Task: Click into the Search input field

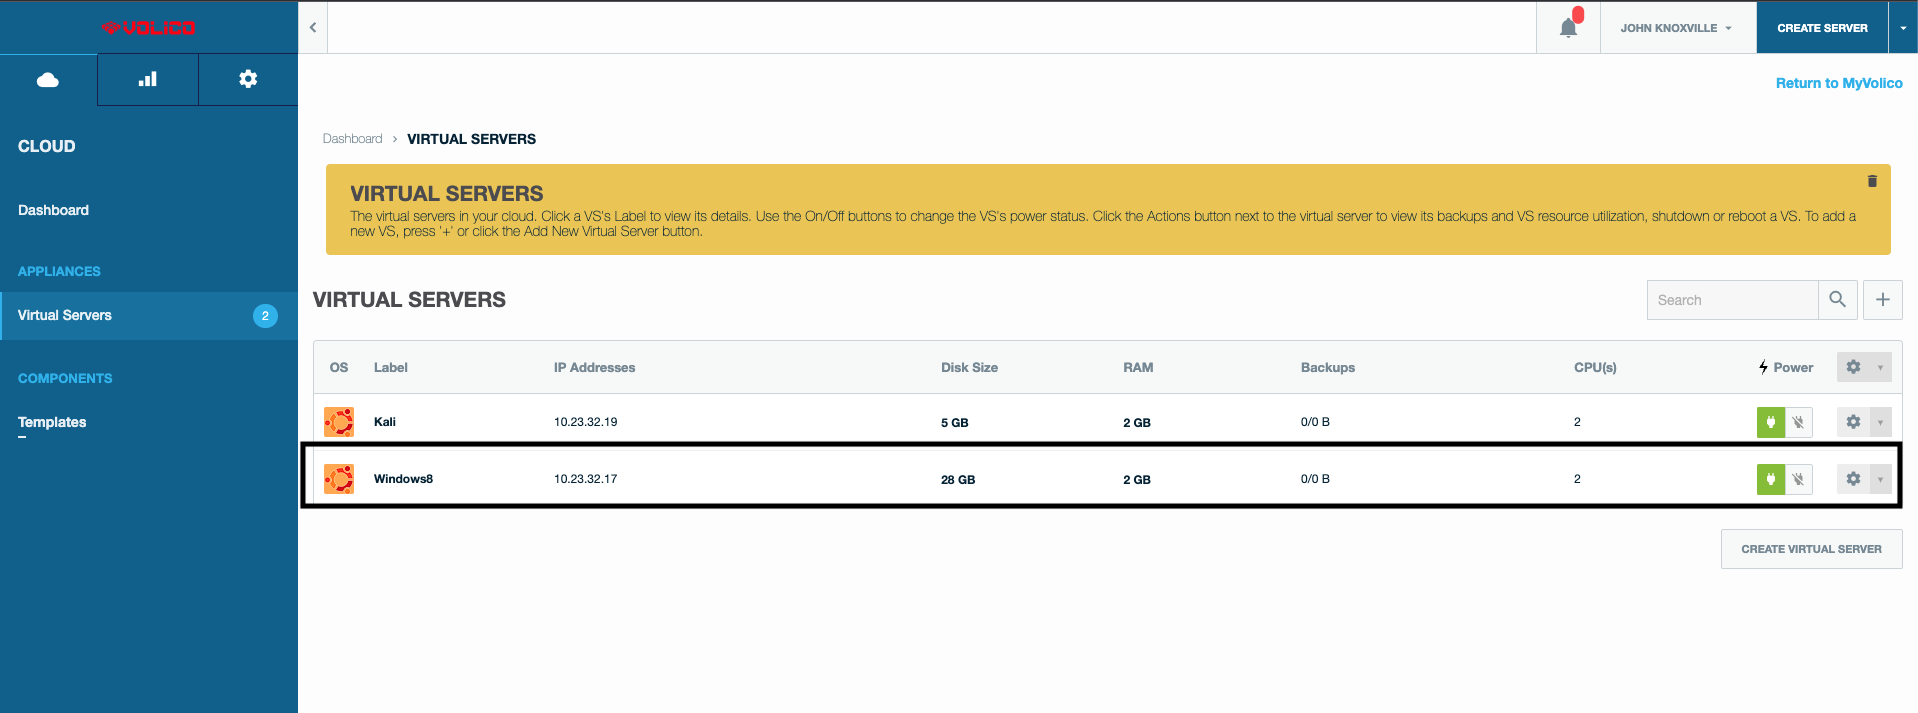Action: pos(1732,300)
